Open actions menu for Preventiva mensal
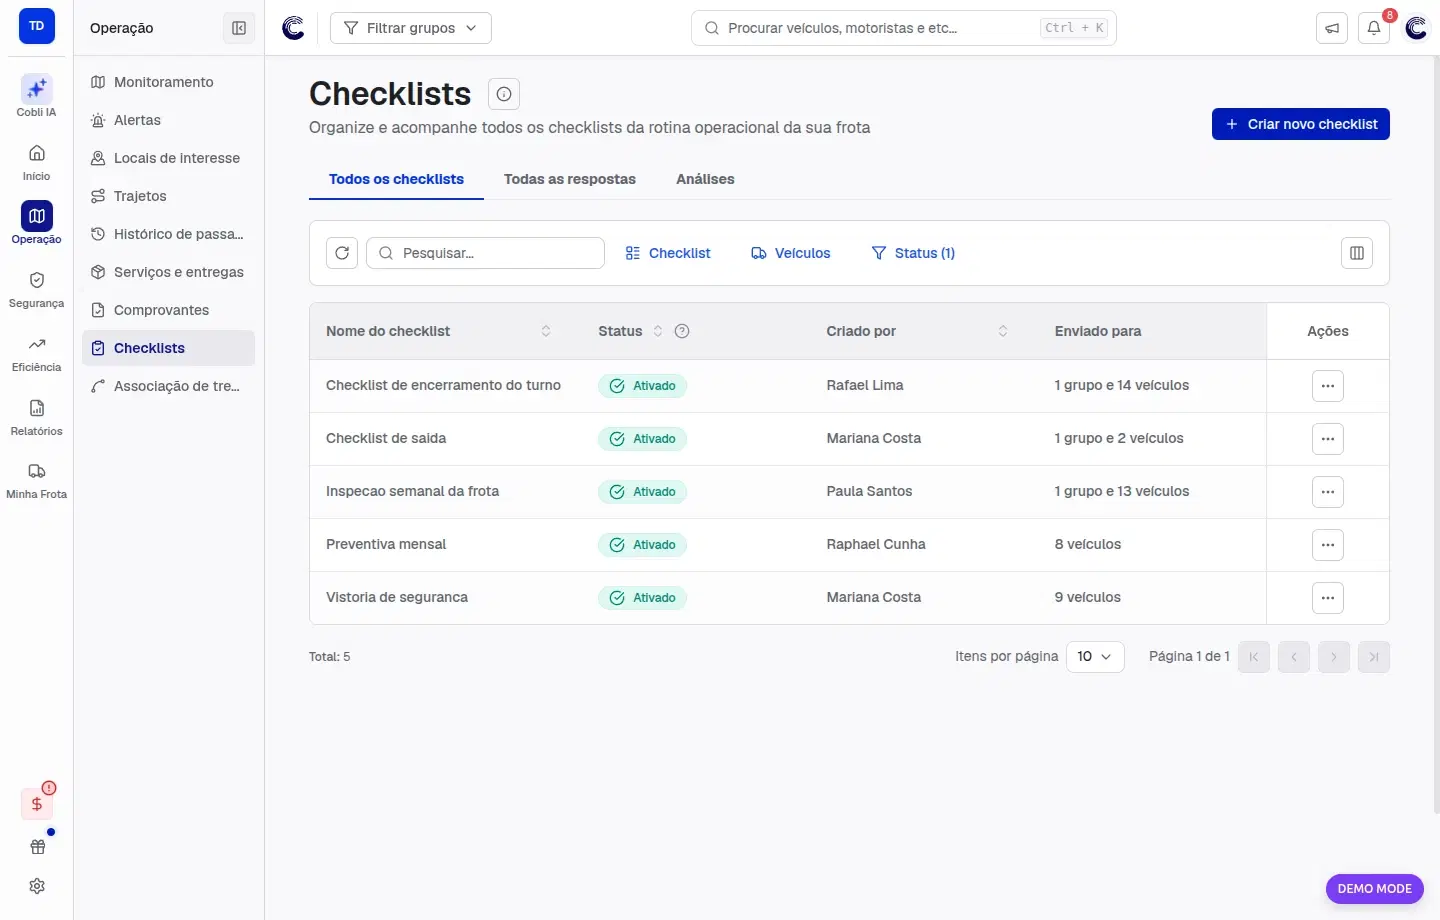The width and height of the screenshot is (1440, 920). (x=1328, y=545)
